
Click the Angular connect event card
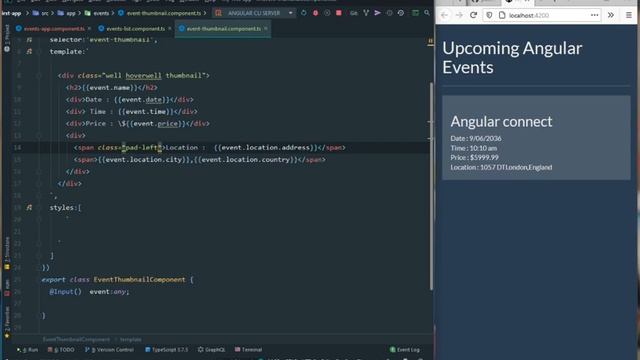pyautogui.click(x=536, y=138)
